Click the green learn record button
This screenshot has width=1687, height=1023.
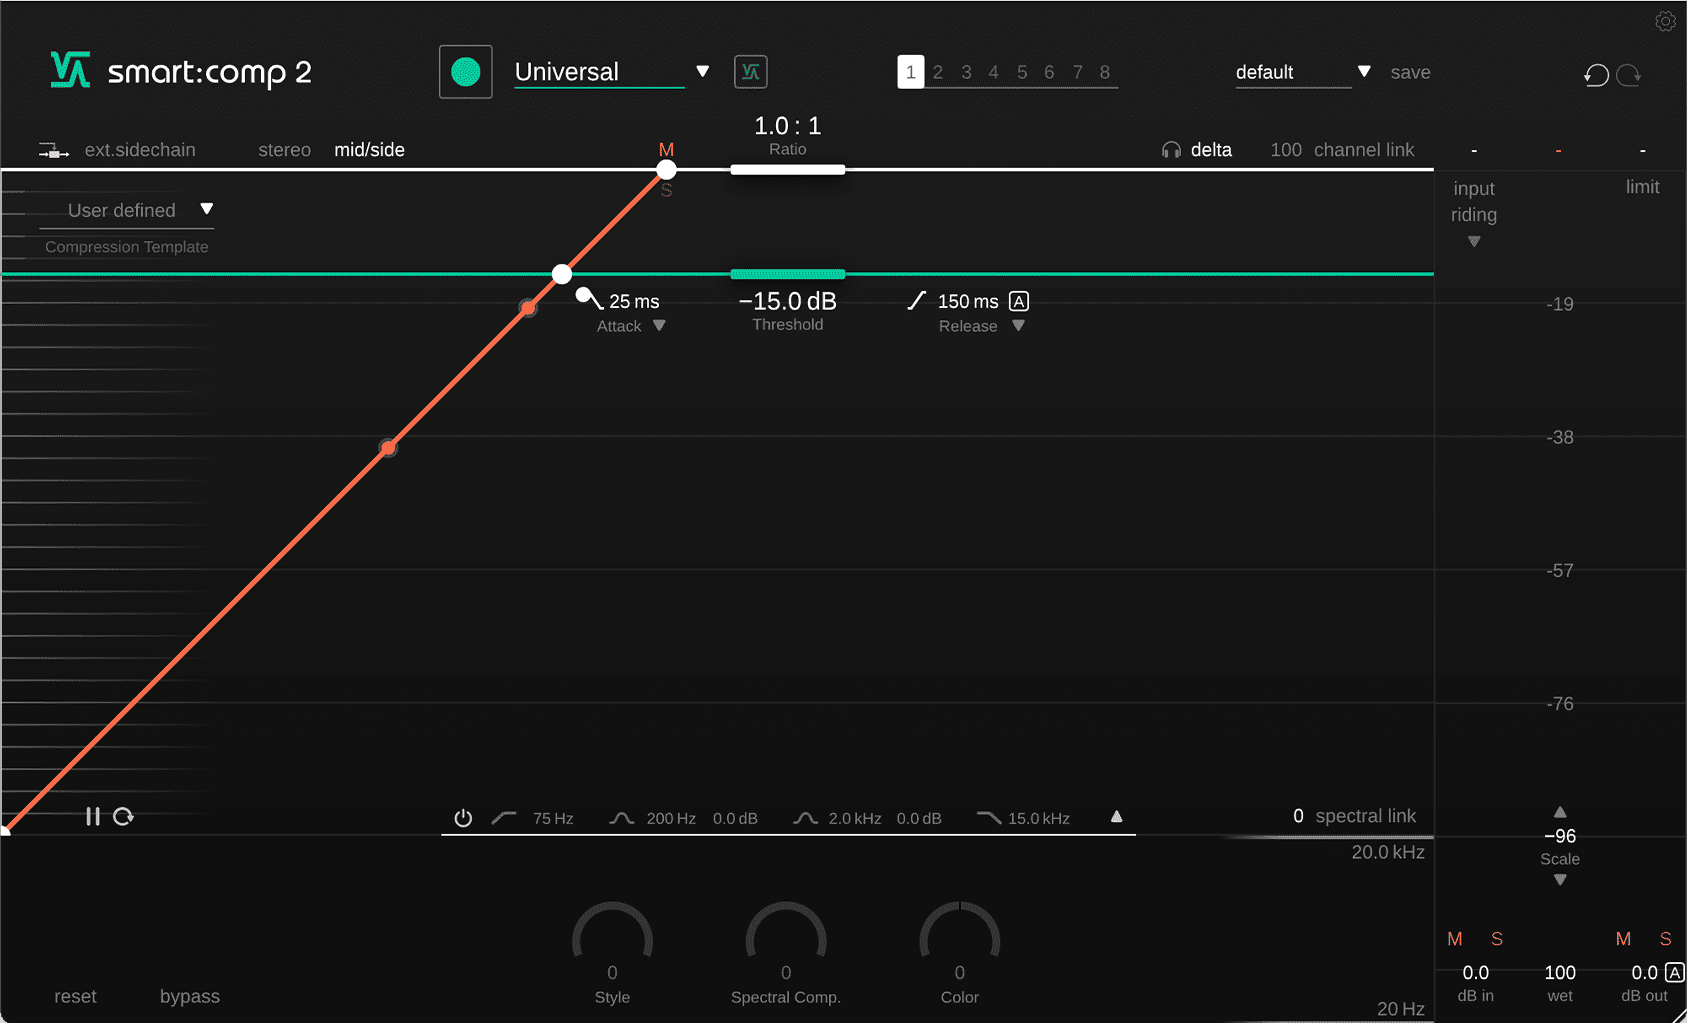tap(466, 72)
